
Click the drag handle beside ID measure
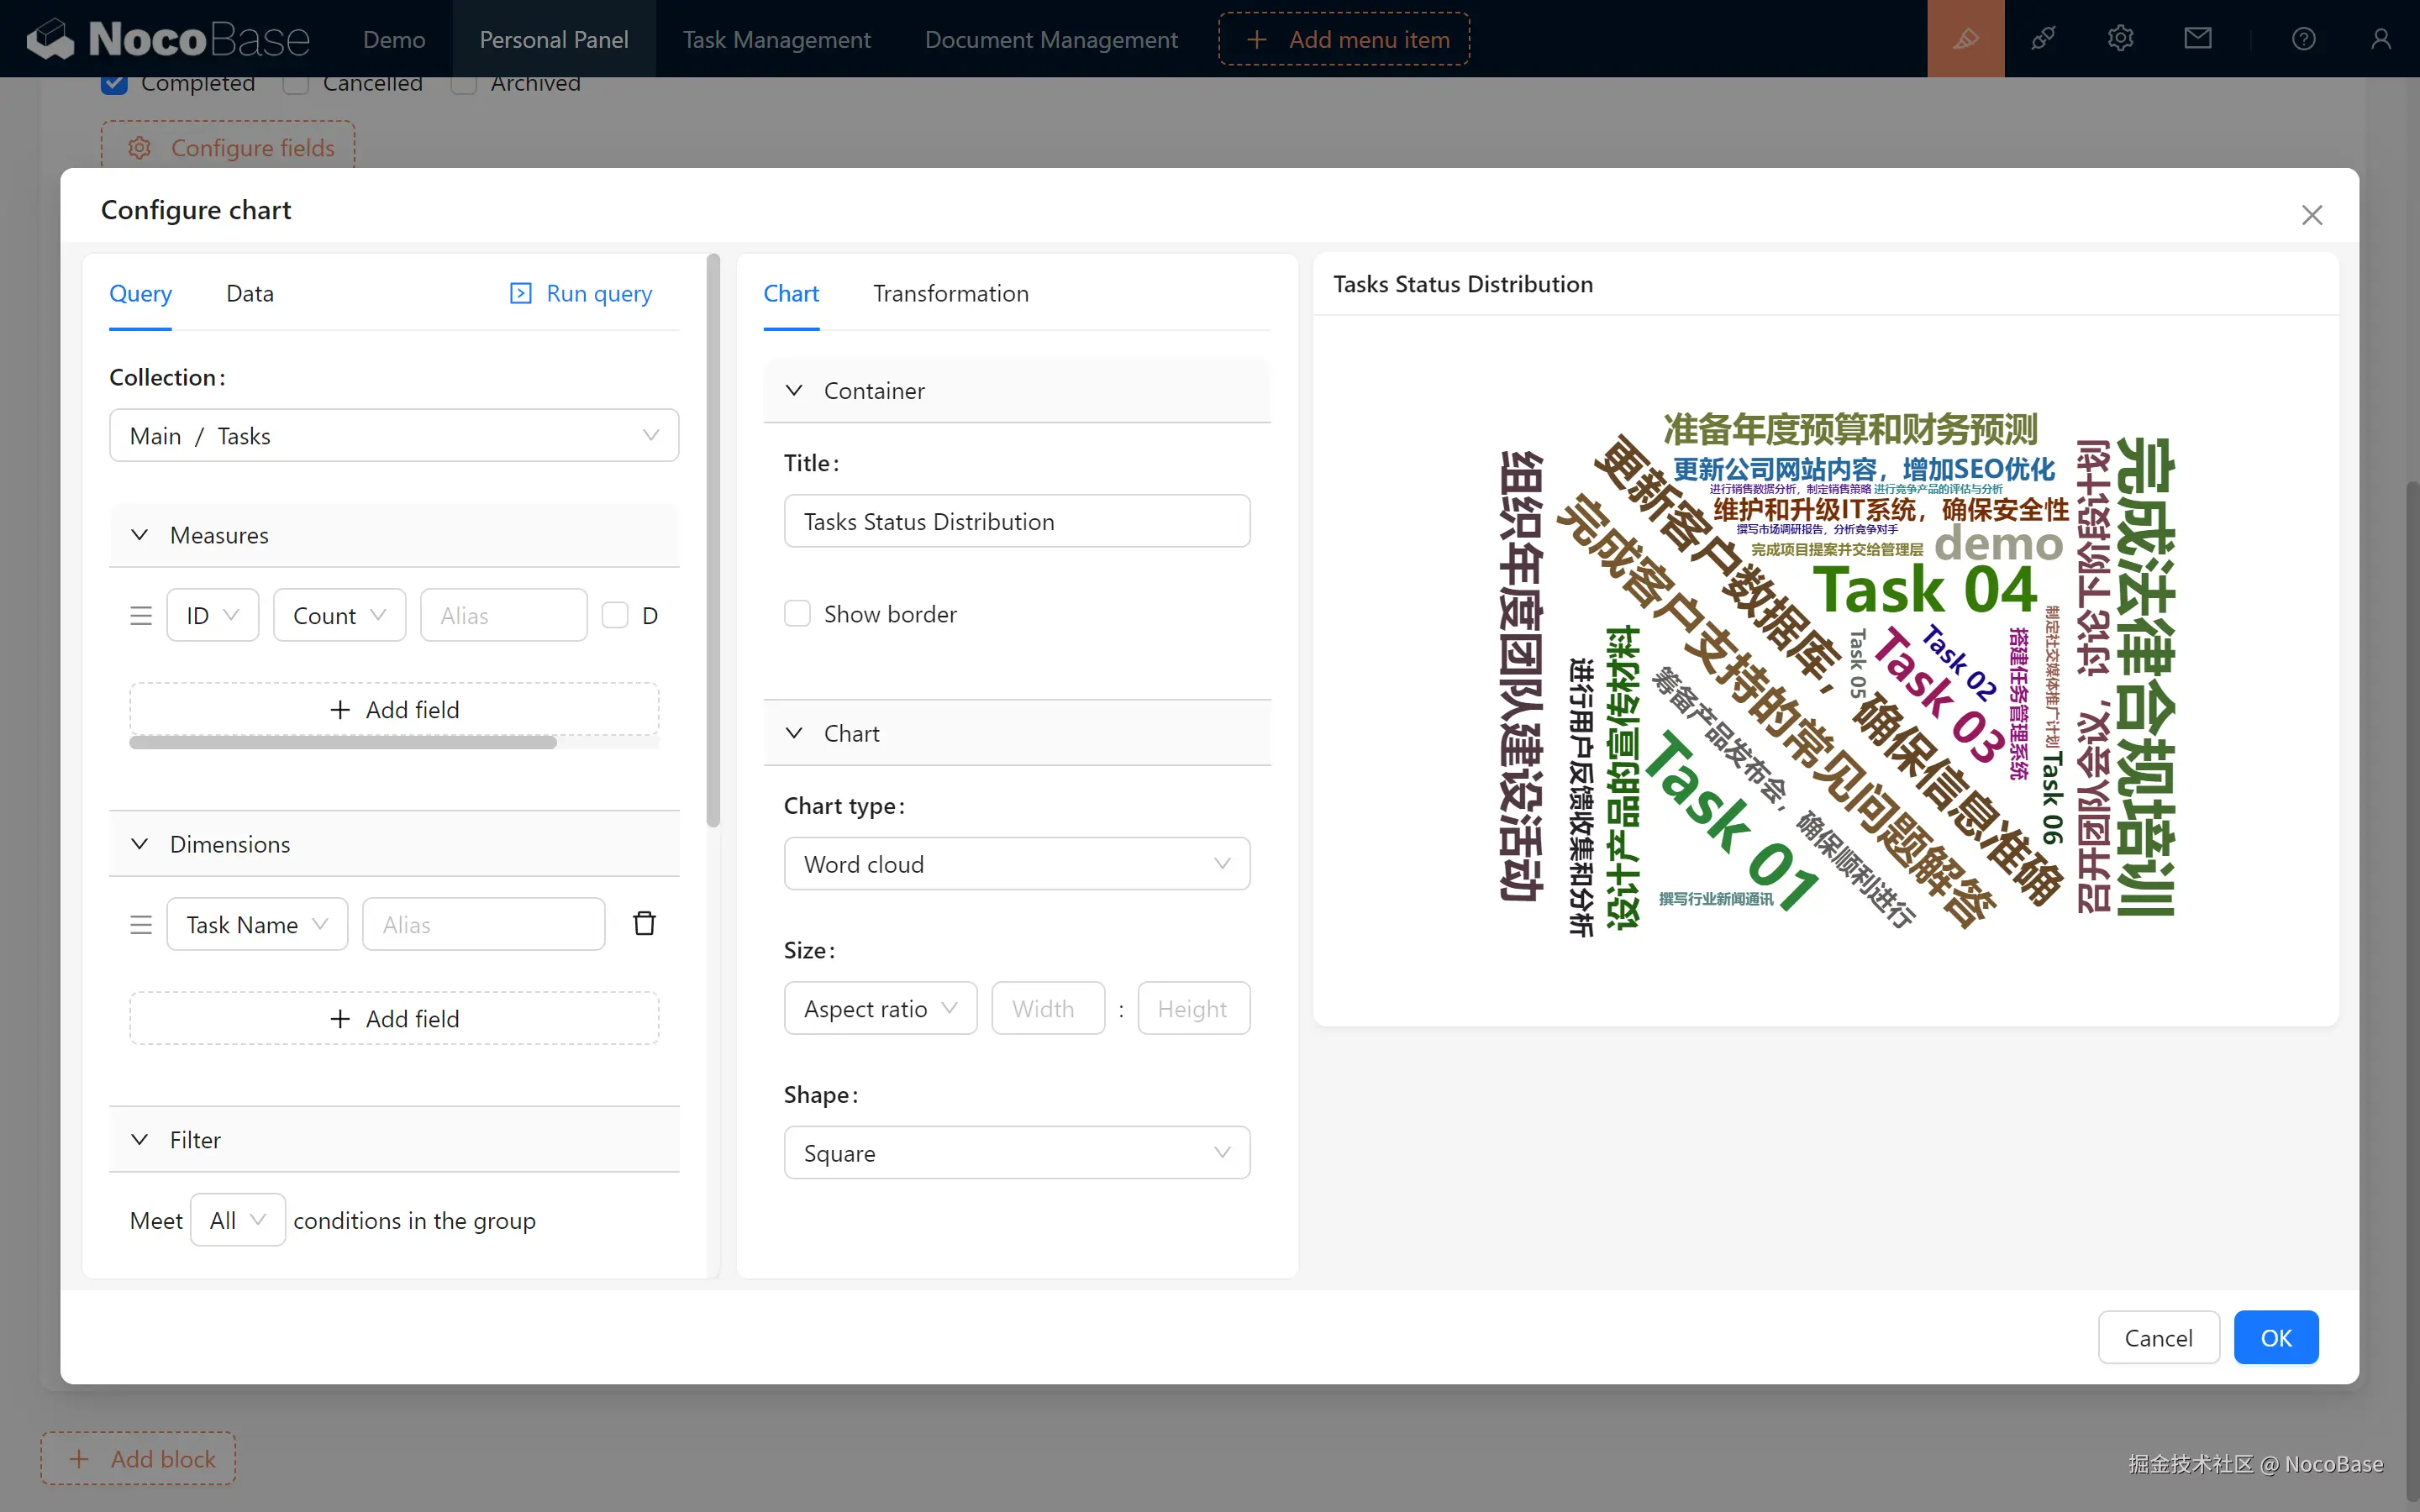pyautogui.click(x=141, y=615)
